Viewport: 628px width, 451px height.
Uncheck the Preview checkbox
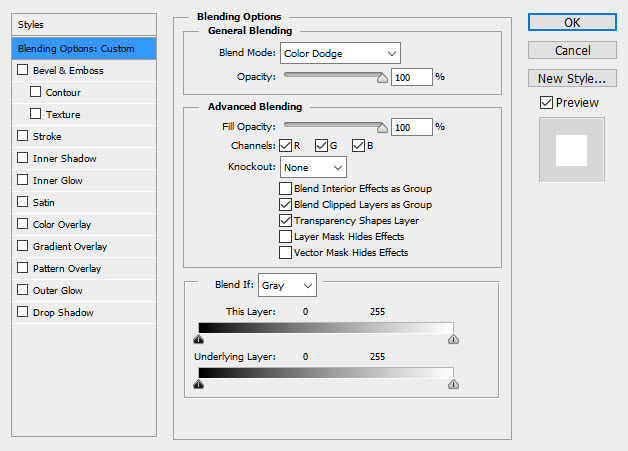(x=545, y=102)
